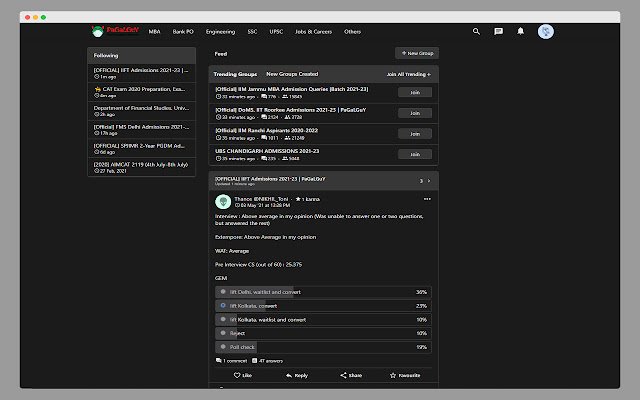Switch to New Groups Created tab

pyautogui.click(x=292, y=74)
